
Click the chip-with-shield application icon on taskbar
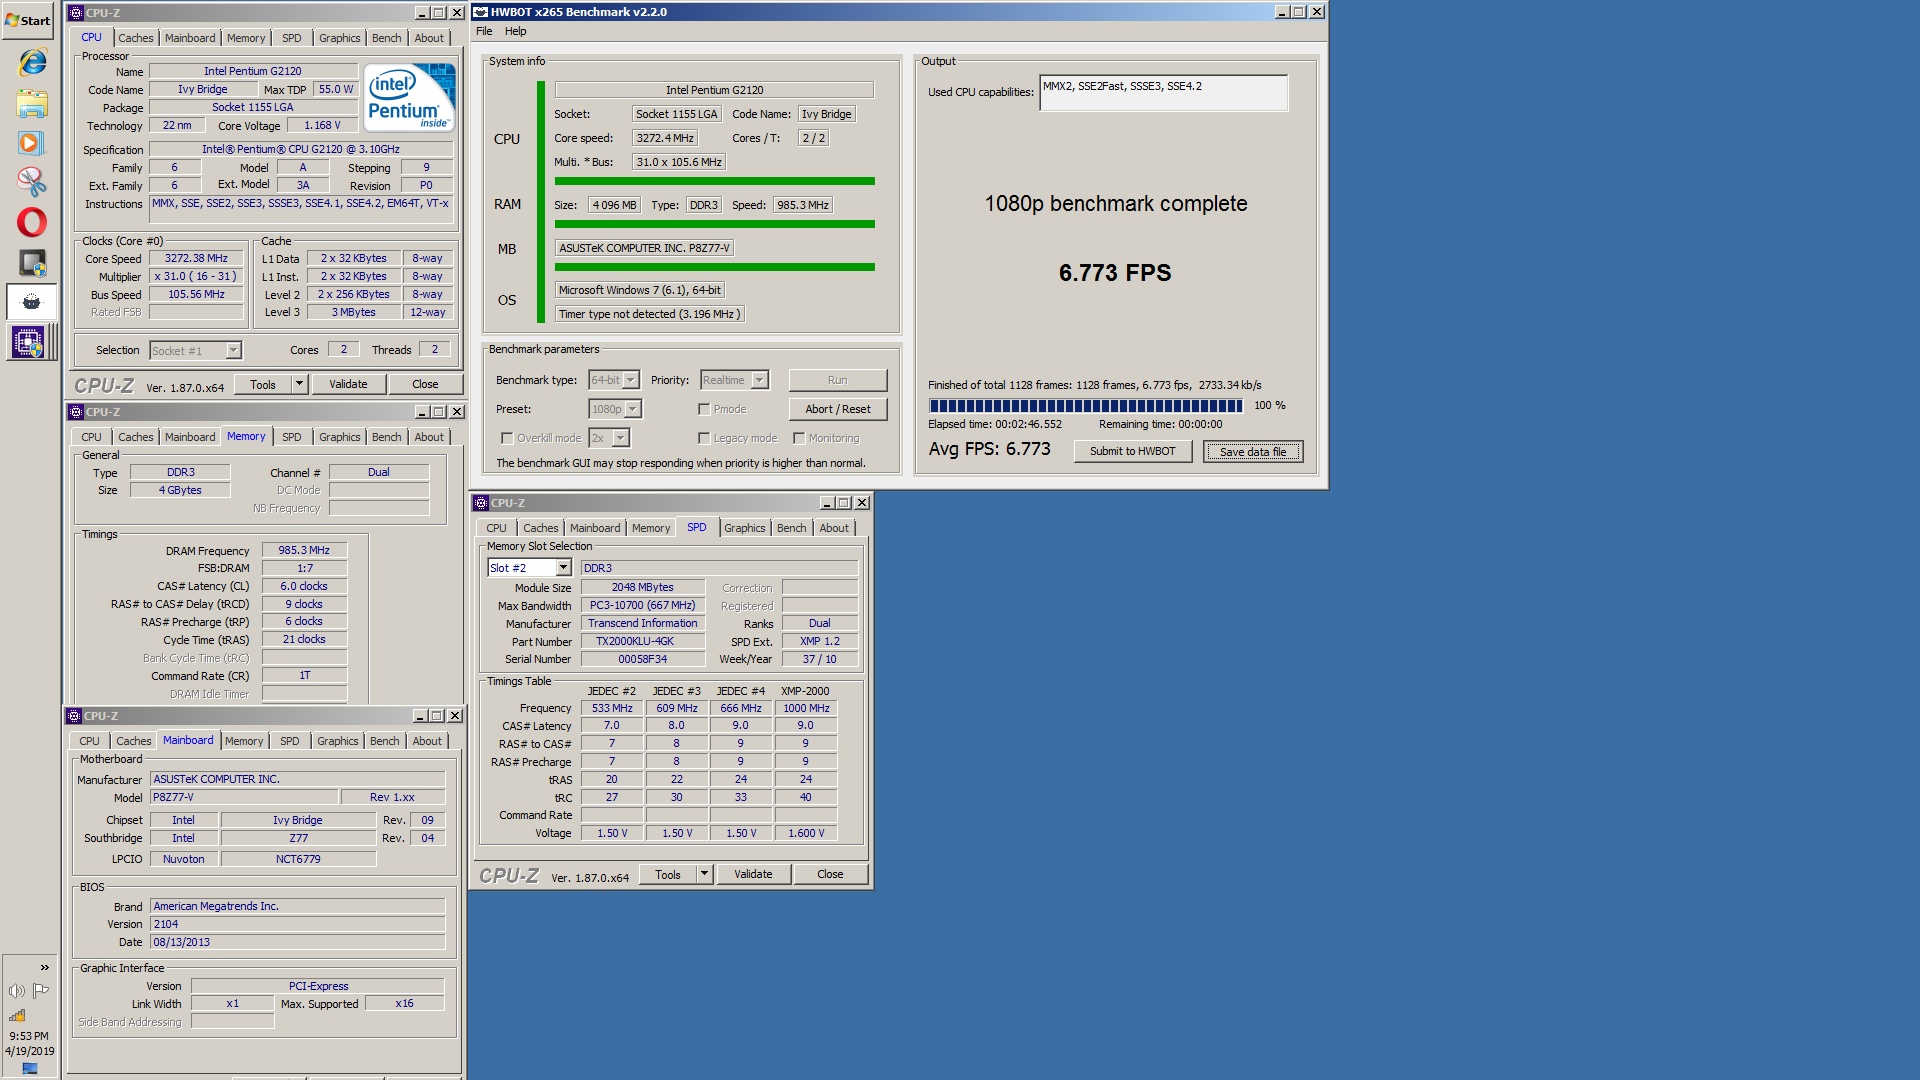point(32,263)
